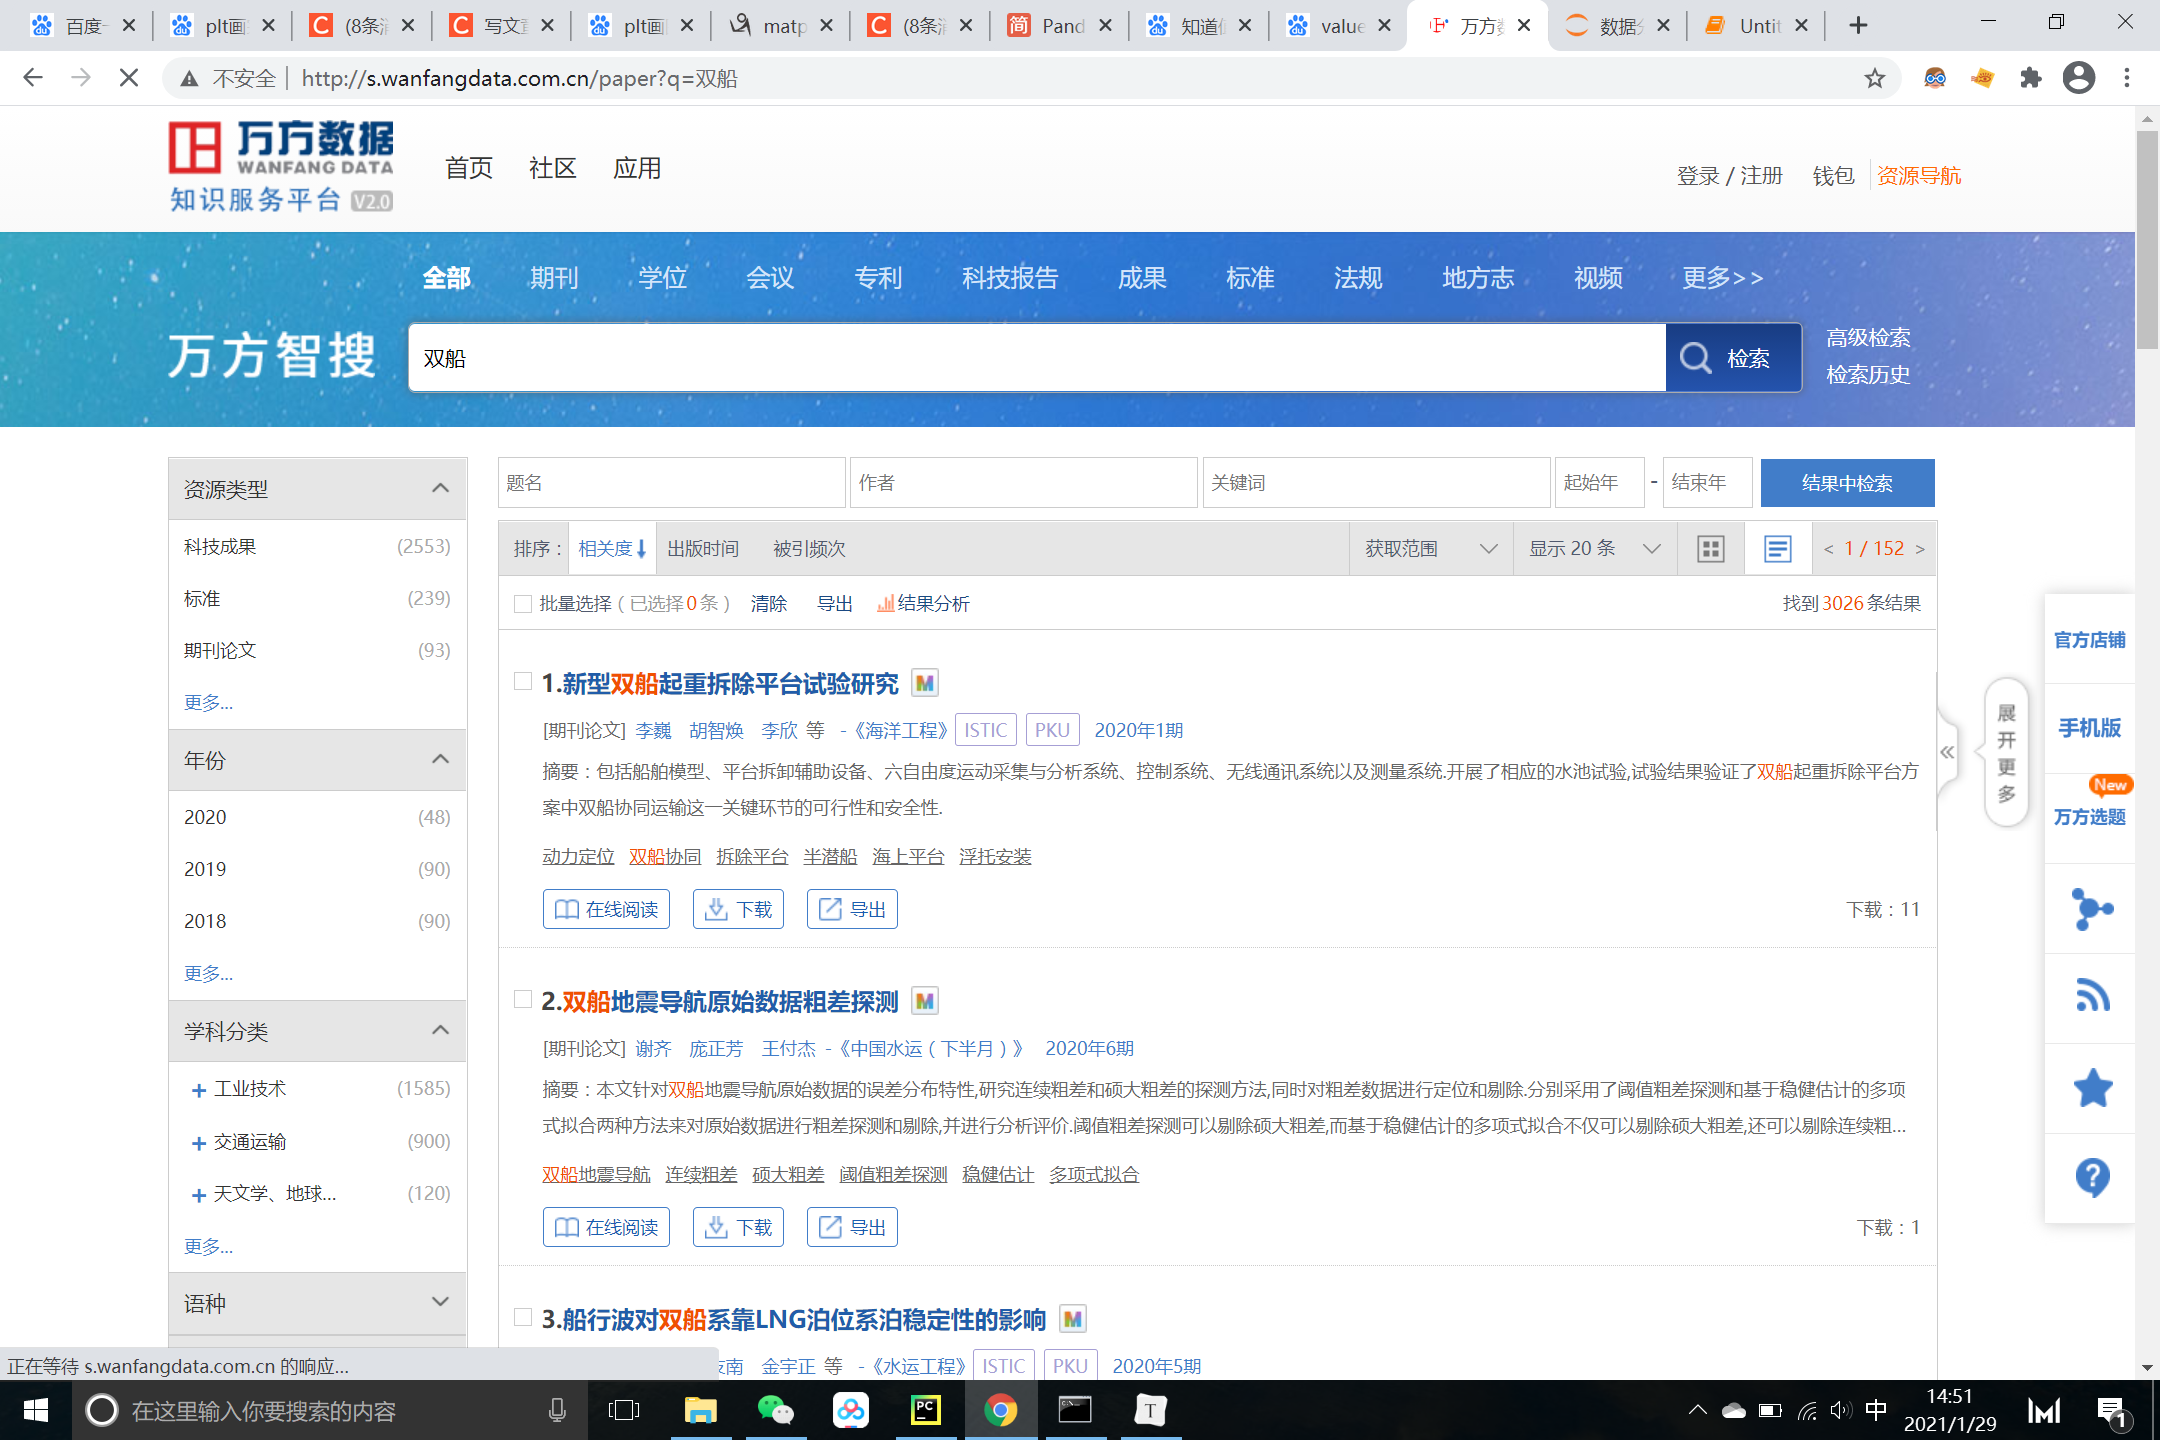Tick the 批量选择 batch select checkbox
Screen dimensions: 2160x1440
[x=522, y=604]
